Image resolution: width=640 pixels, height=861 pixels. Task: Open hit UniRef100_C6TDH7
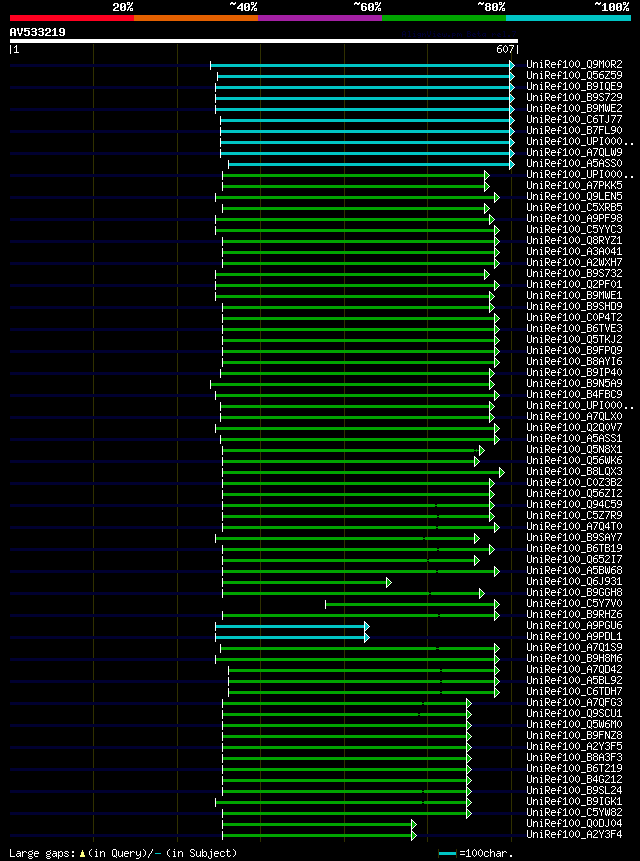point(574,691)
